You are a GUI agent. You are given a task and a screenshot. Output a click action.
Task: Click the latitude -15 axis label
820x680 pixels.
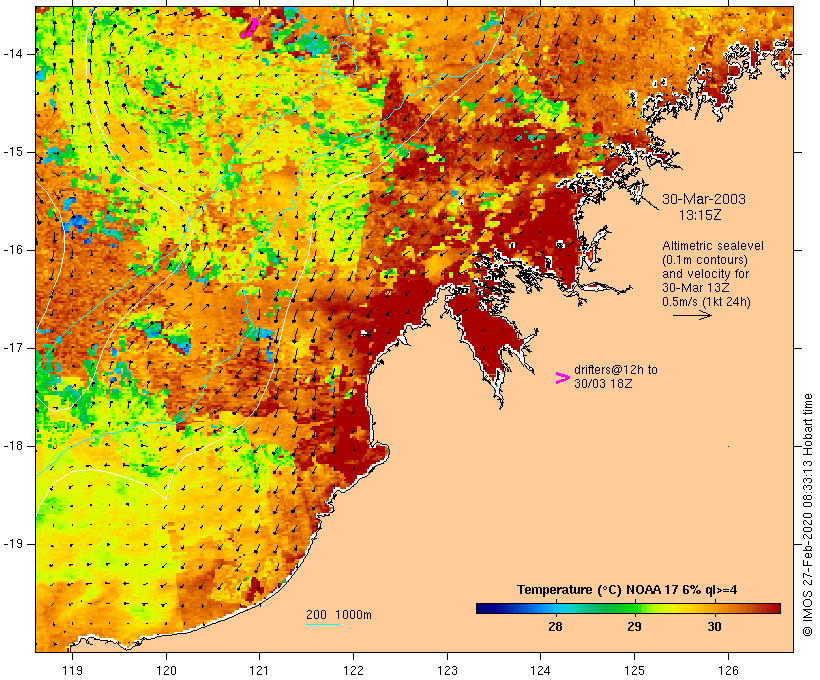click(x=13, y=152)
